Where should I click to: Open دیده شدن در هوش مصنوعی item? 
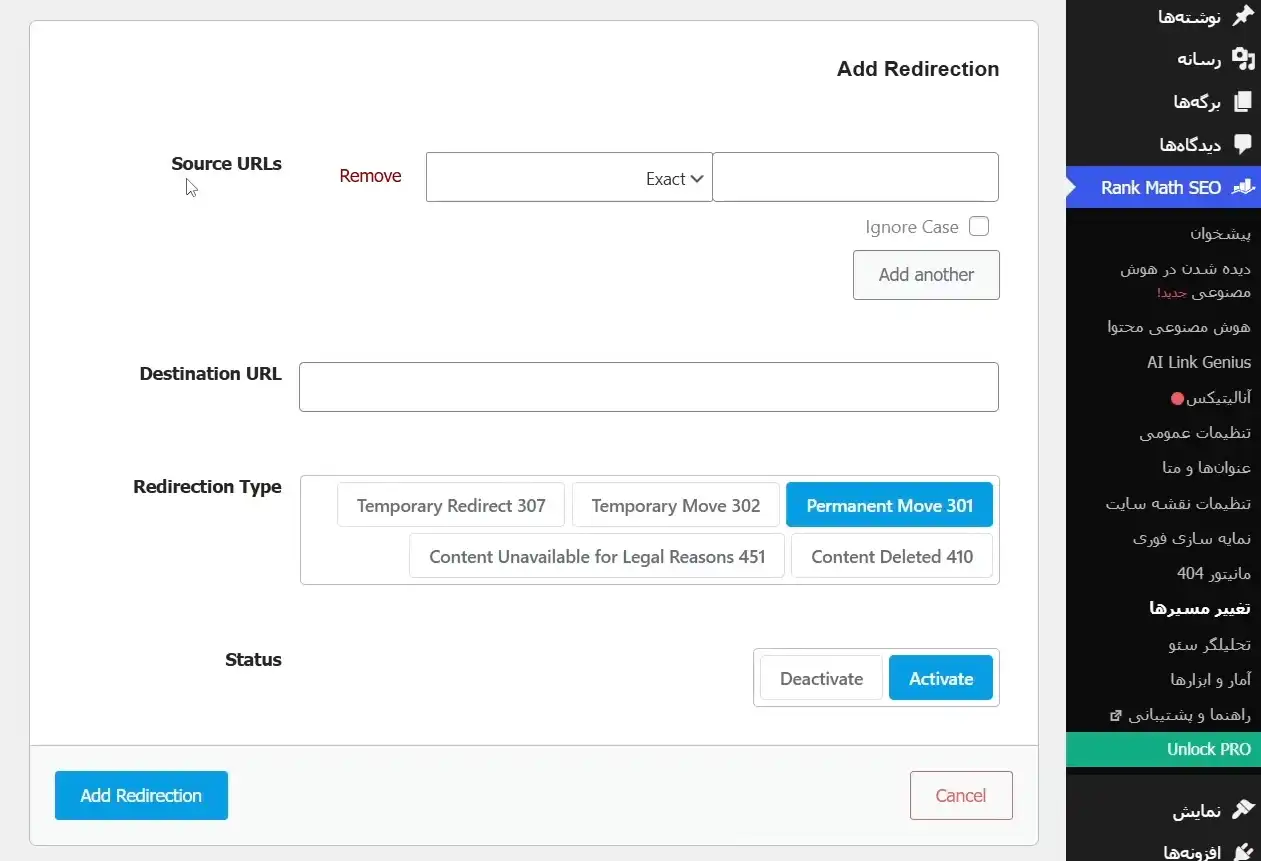pyautogui.click(x=1186, y=281)
